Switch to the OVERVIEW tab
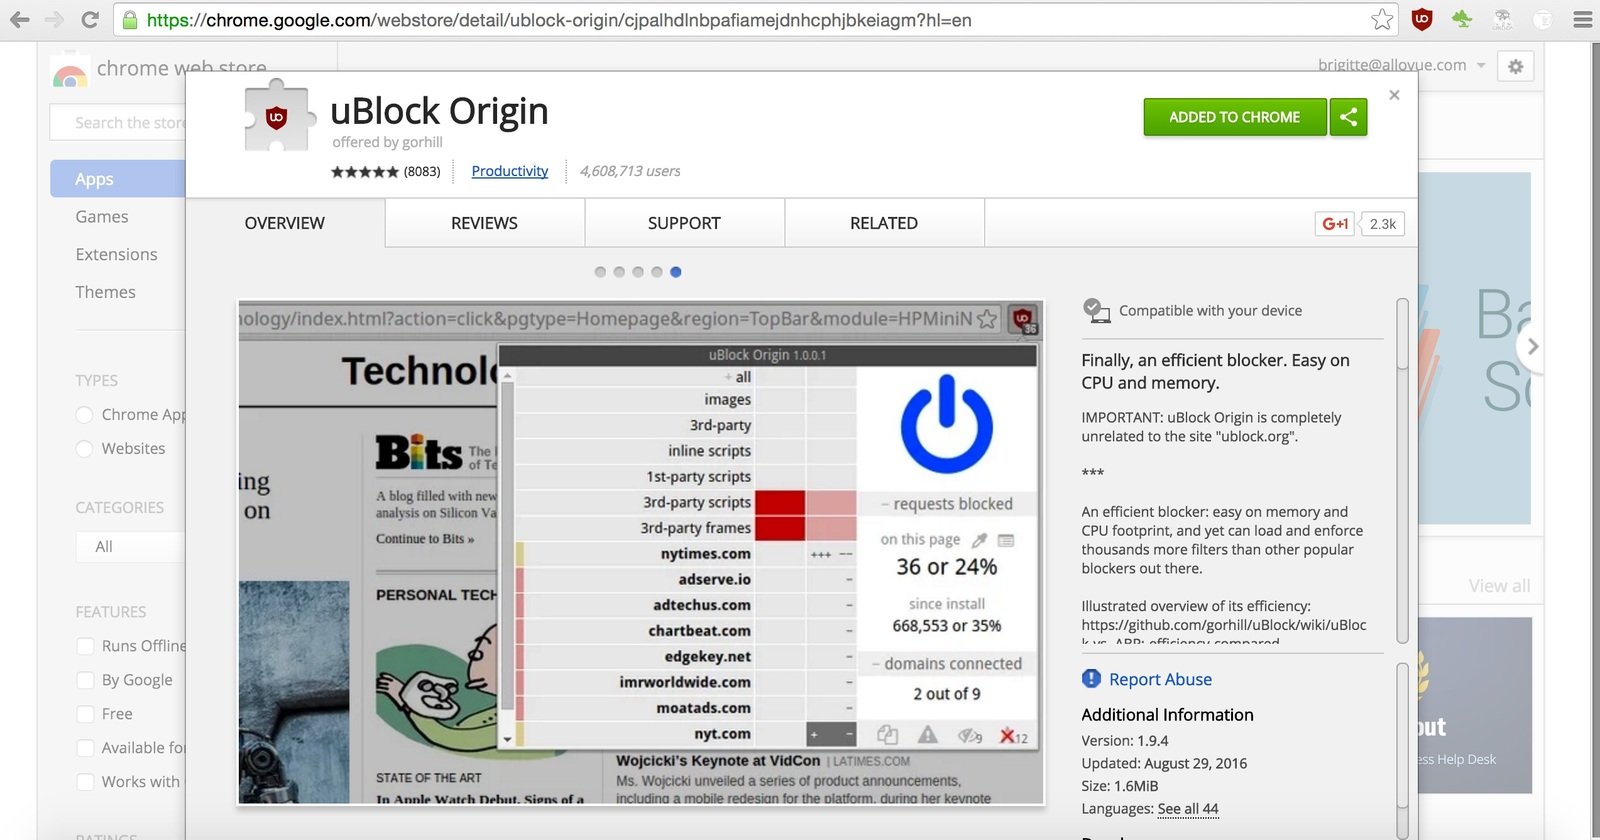The height and width of the screenshot is (840, 1600). click(285, 223)
